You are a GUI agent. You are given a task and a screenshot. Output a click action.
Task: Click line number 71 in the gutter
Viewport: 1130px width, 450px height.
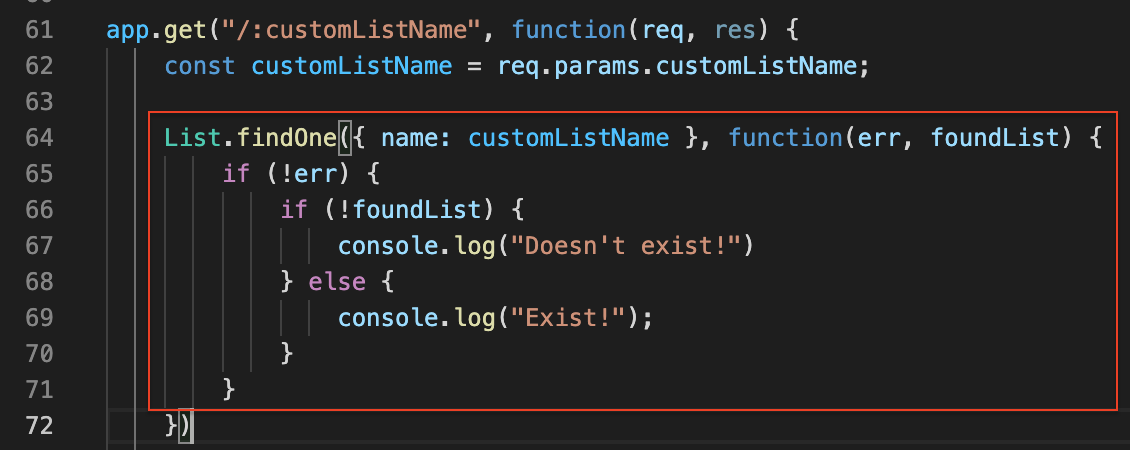point(39,390)
